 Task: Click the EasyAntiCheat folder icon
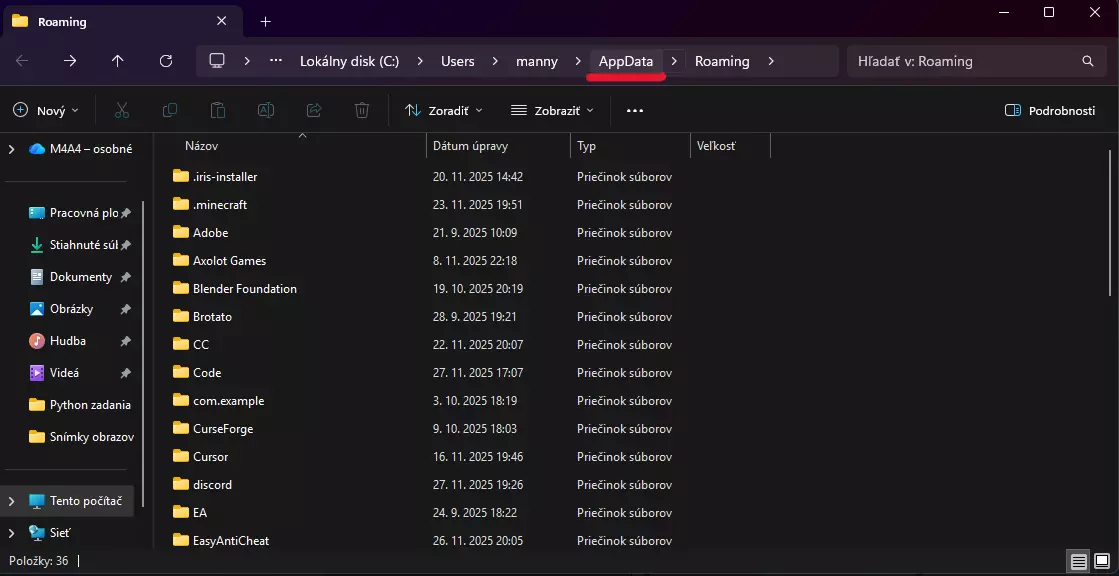[x=181, y=540]
